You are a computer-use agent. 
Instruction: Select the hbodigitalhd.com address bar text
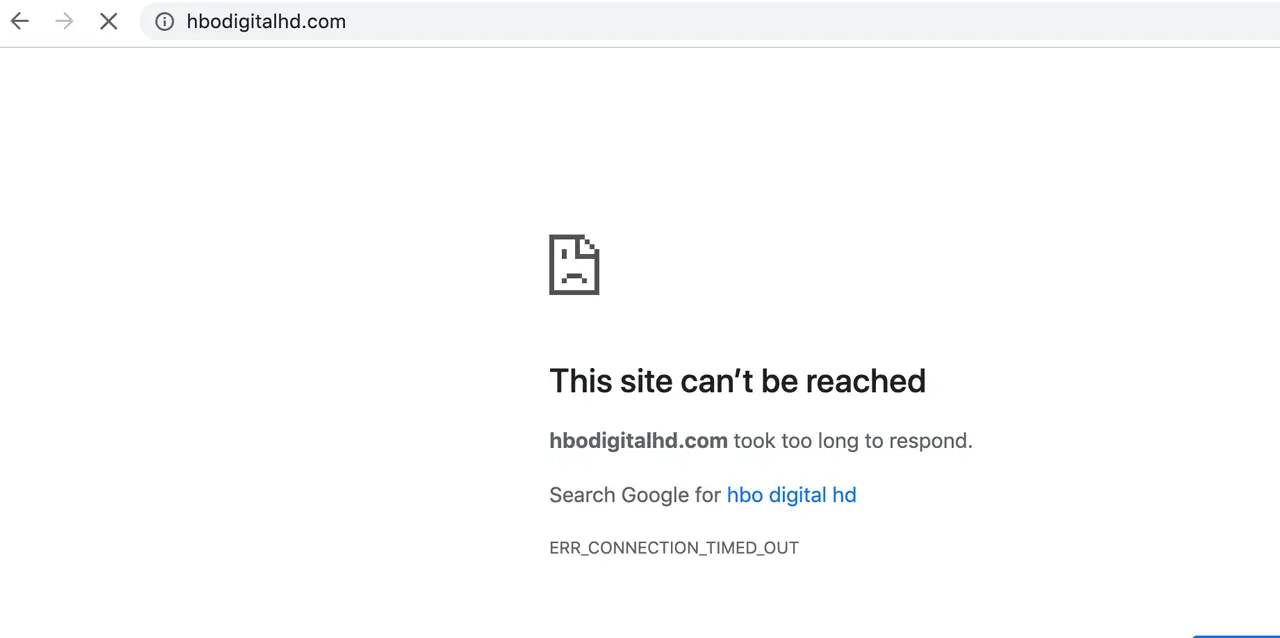[x=266, y=21]
